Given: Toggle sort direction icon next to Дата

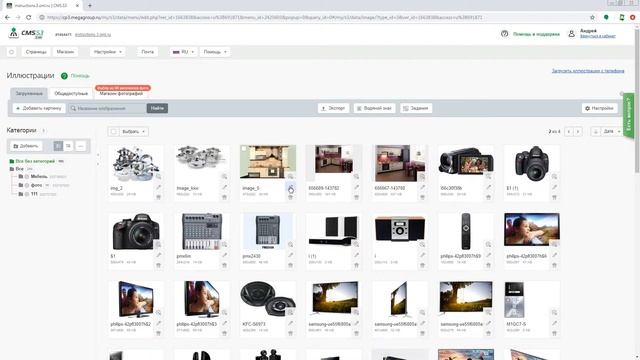Looking at the screenshot, I should pyautogui.click(x=596, y=131).
